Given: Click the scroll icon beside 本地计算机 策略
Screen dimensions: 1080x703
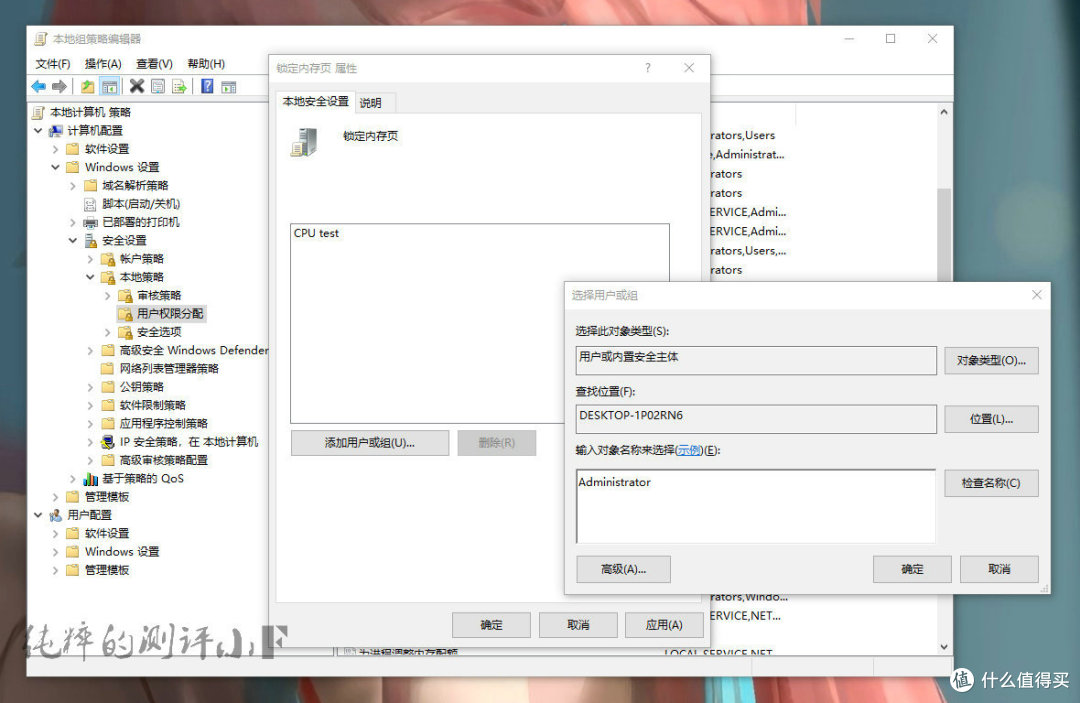Looking at the screenshot, I should coord(39,112).
